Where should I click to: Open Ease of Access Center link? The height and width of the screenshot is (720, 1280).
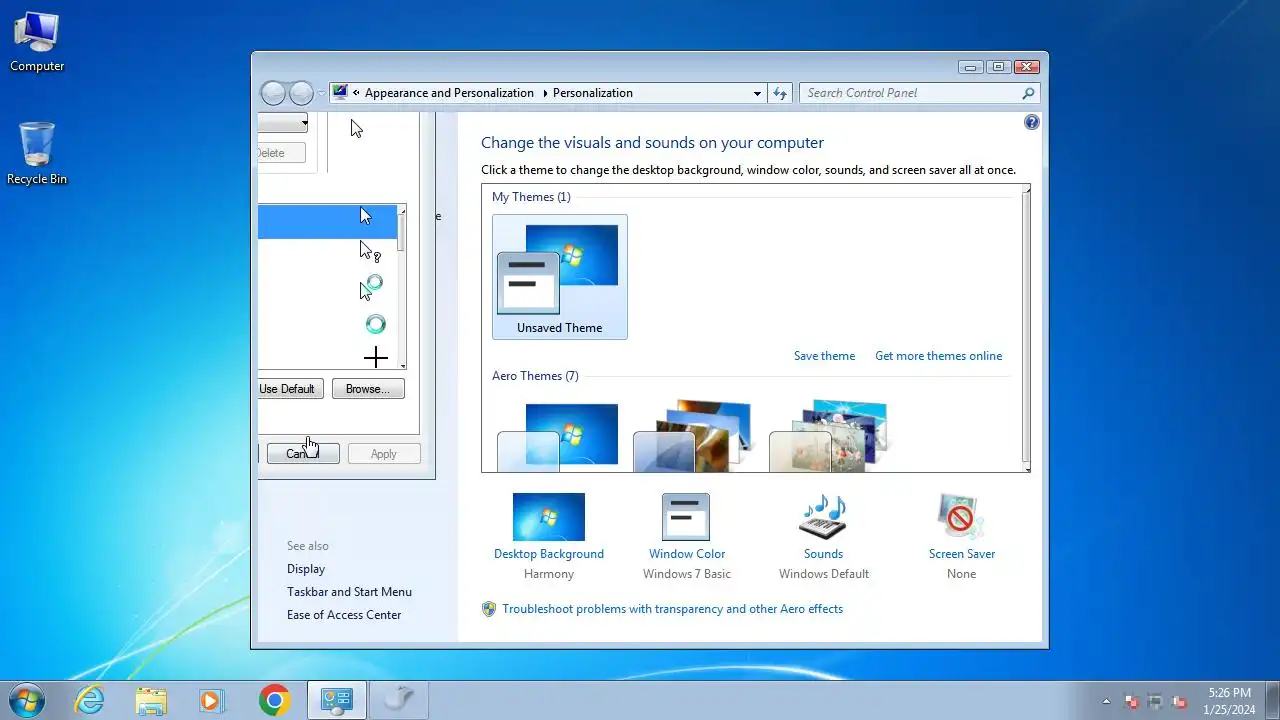(x=344, y=615)
